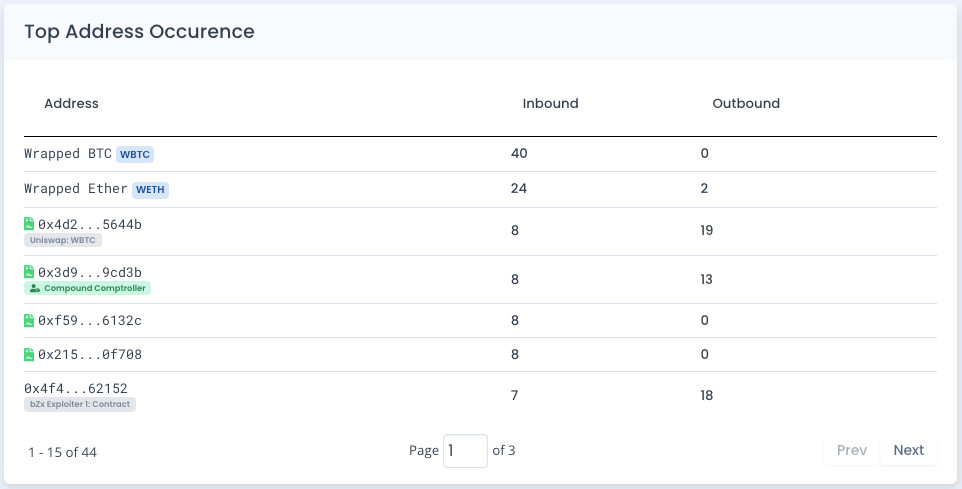This screenshot has width=962, height=489.
Task: Sort by Outbound column header
Action: tap(746, 103)
